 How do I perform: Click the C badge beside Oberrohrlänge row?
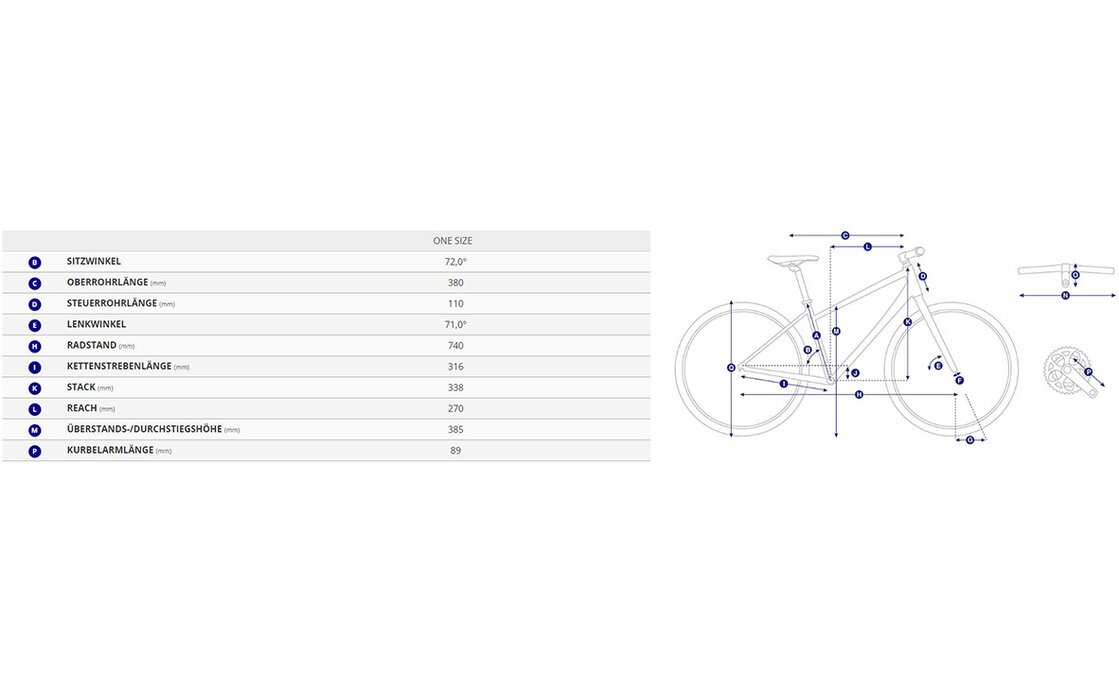[35, 283]
